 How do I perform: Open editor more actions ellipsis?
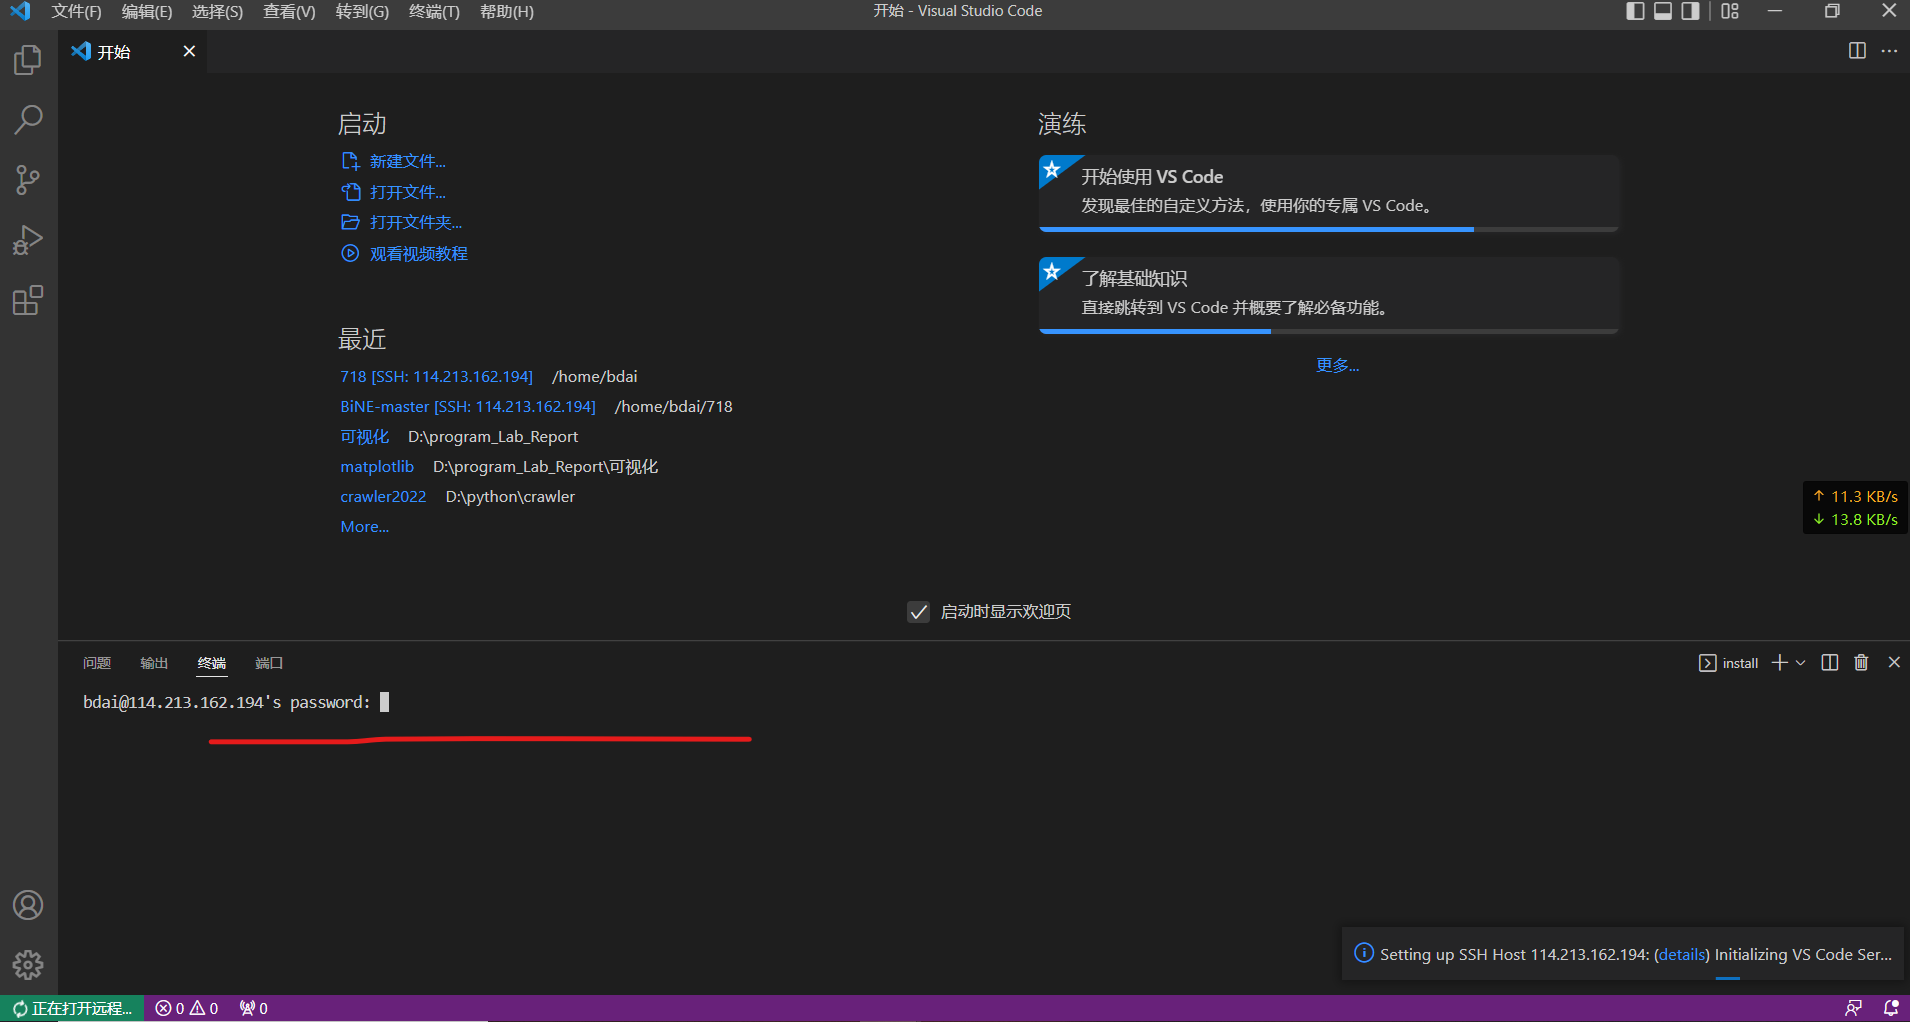(1889, 51)
